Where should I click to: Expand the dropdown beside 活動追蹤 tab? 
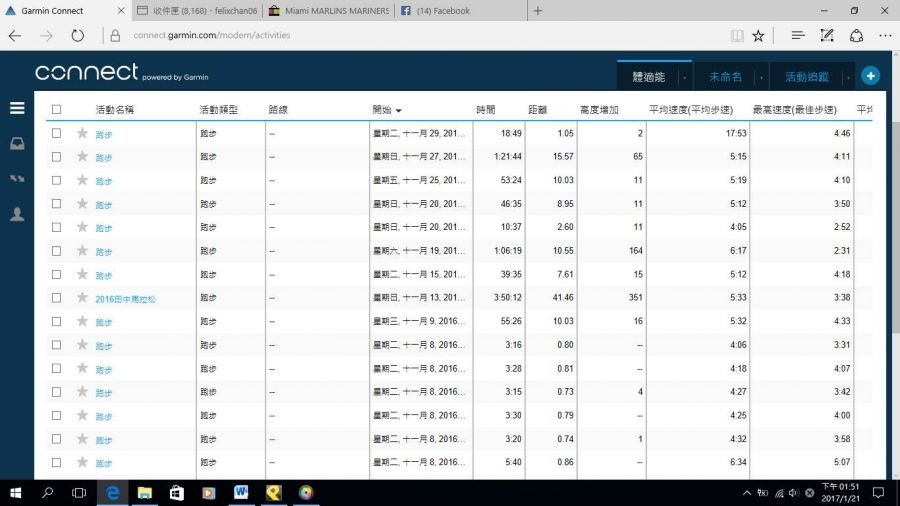848,77
